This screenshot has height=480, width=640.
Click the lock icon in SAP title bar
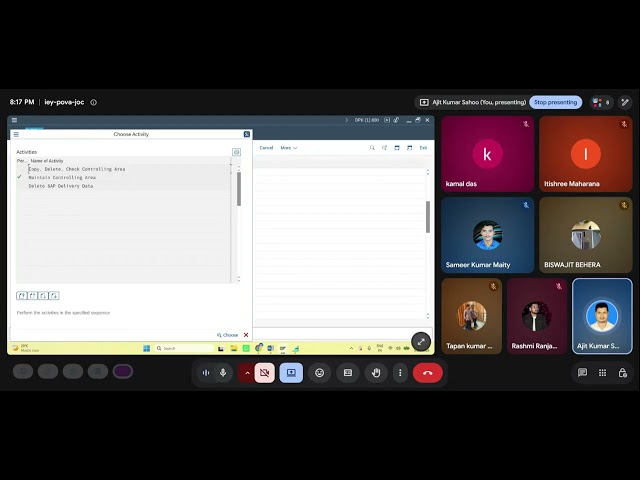396,120
